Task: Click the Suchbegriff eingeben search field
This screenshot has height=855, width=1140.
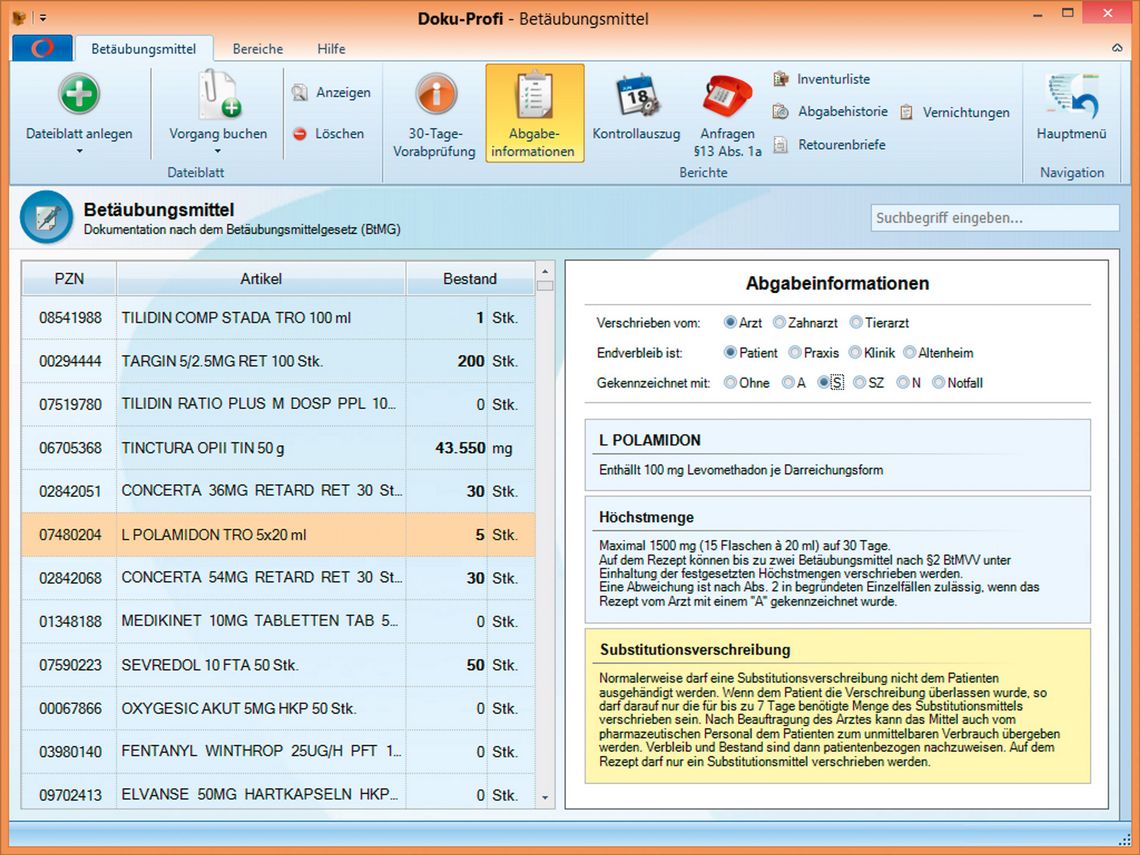Action: (994, 218)
